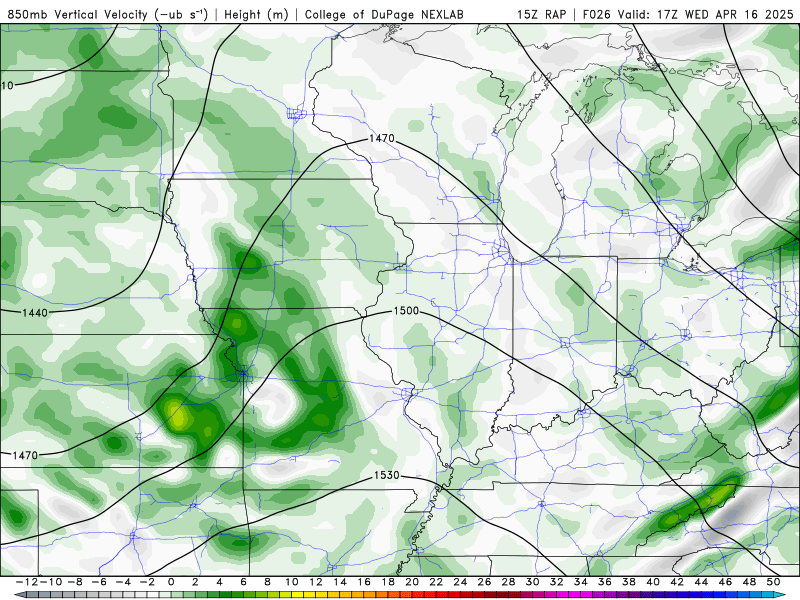This screenshot has width=800, height=600.
Task: Click the 1470 contour label near Kansas
Action: pyautogui.click(x=25, y=455)
